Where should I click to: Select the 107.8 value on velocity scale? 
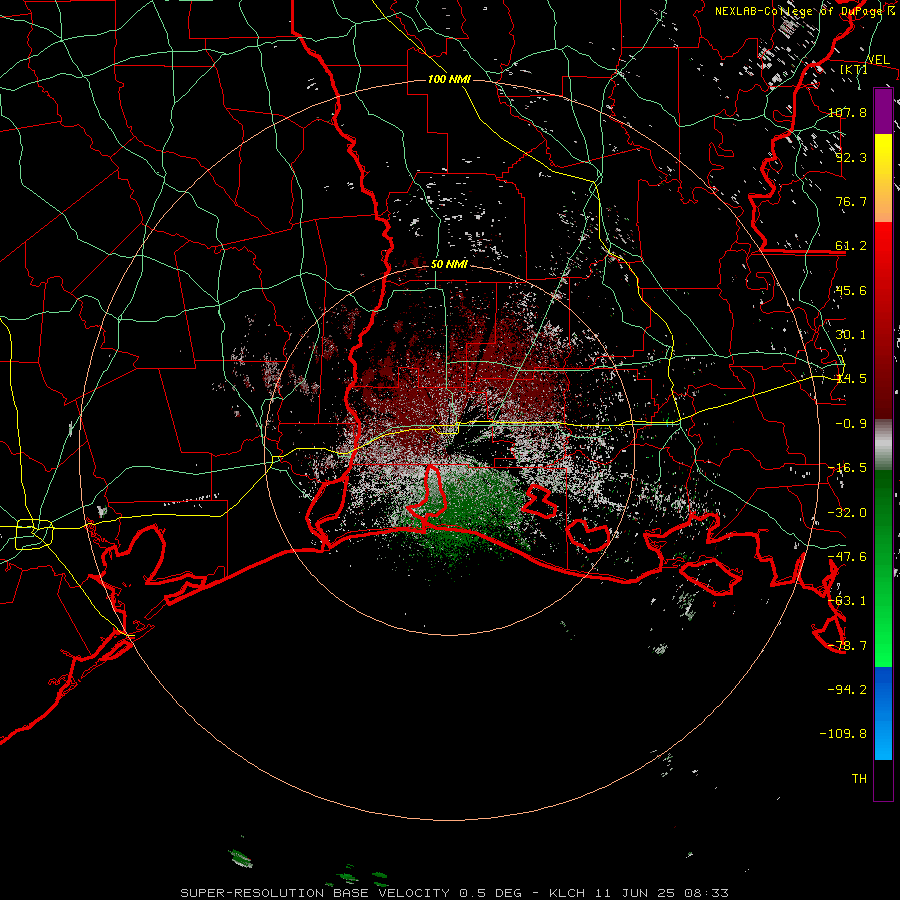pyautogui.click(x=848, y=112)
